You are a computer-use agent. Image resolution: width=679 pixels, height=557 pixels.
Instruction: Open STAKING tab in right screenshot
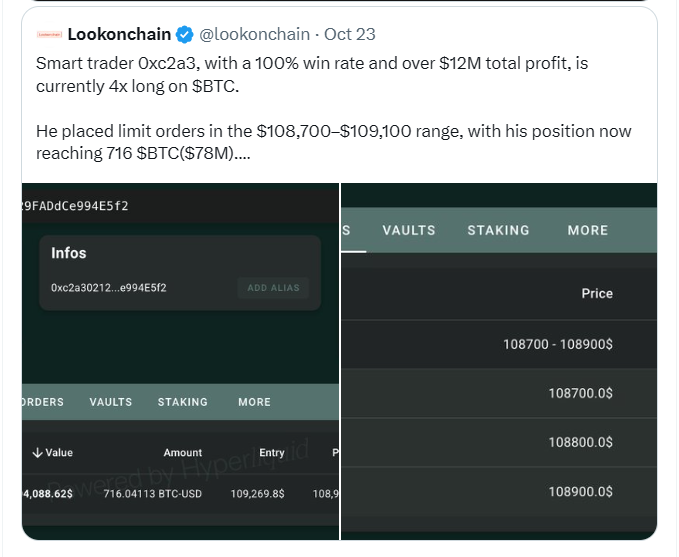[498, 230]
